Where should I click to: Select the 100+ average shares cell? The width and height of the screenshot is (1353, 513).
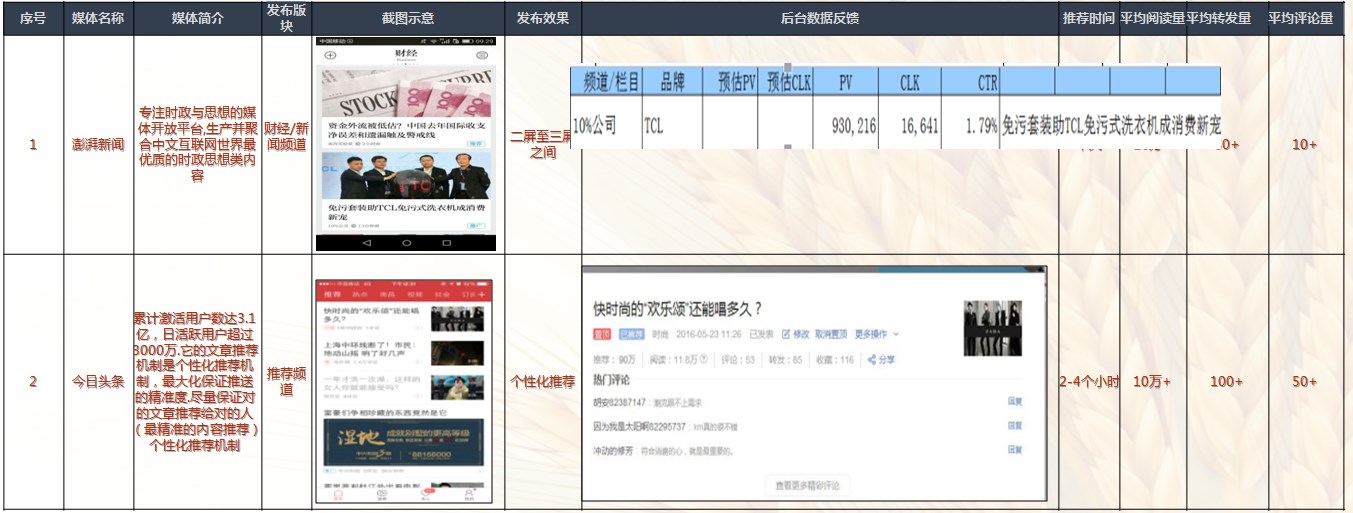tap(1226, 382)
